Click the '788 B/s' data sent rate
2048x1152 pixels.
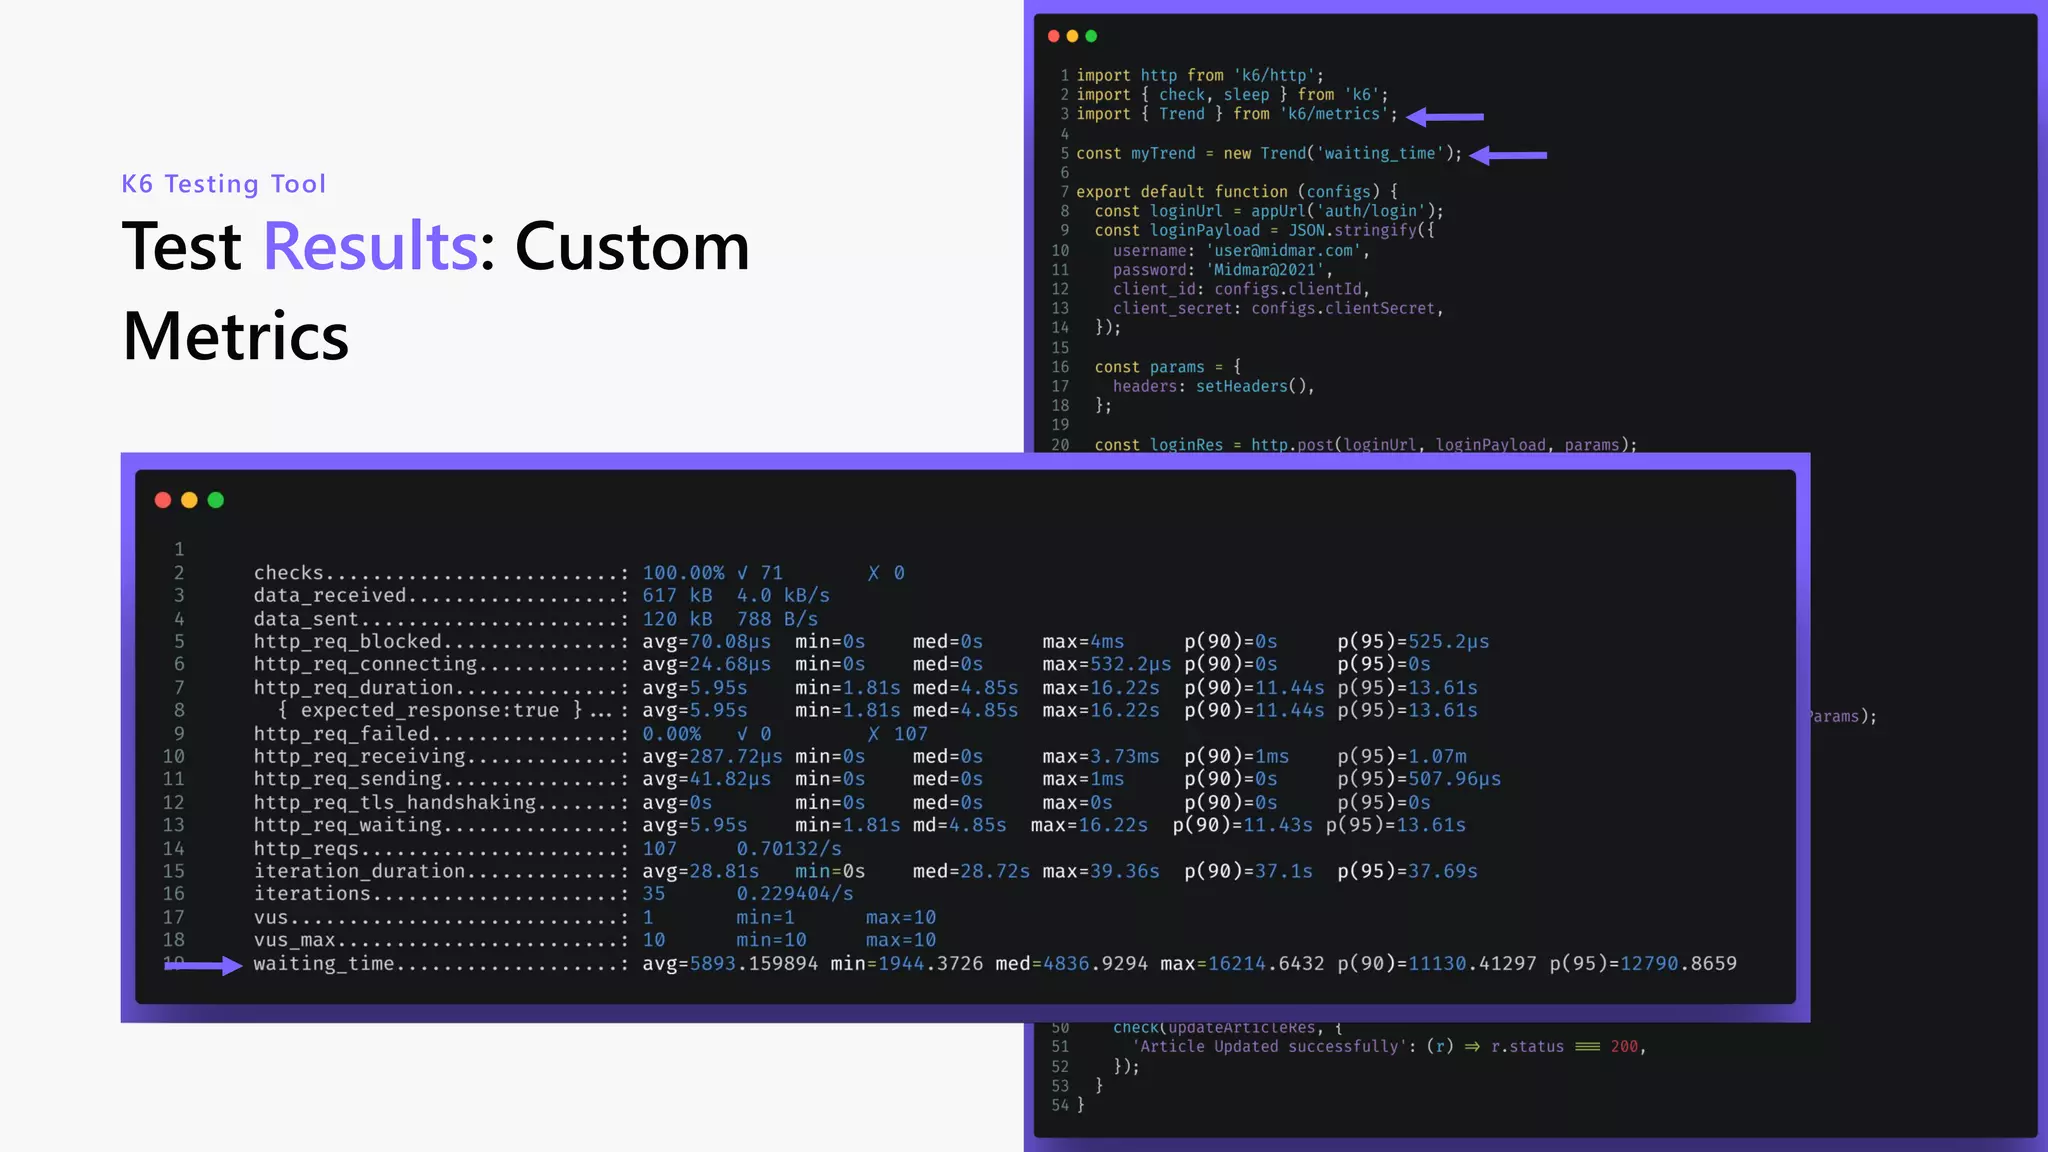[x=777, y=619]
